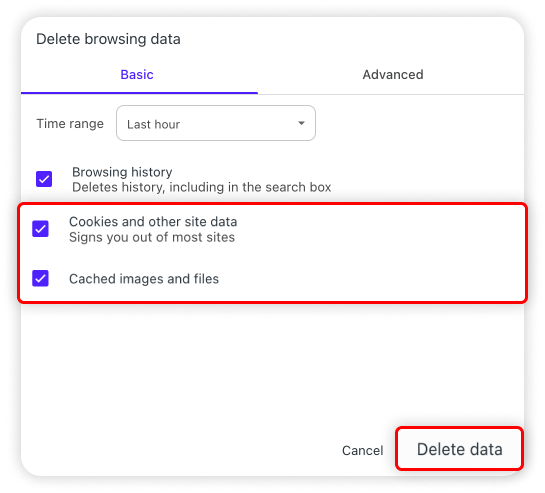Click the 'Time range' label
Image resolution: width=545 pixels, height=493 pixels.
tap(70, 124)
